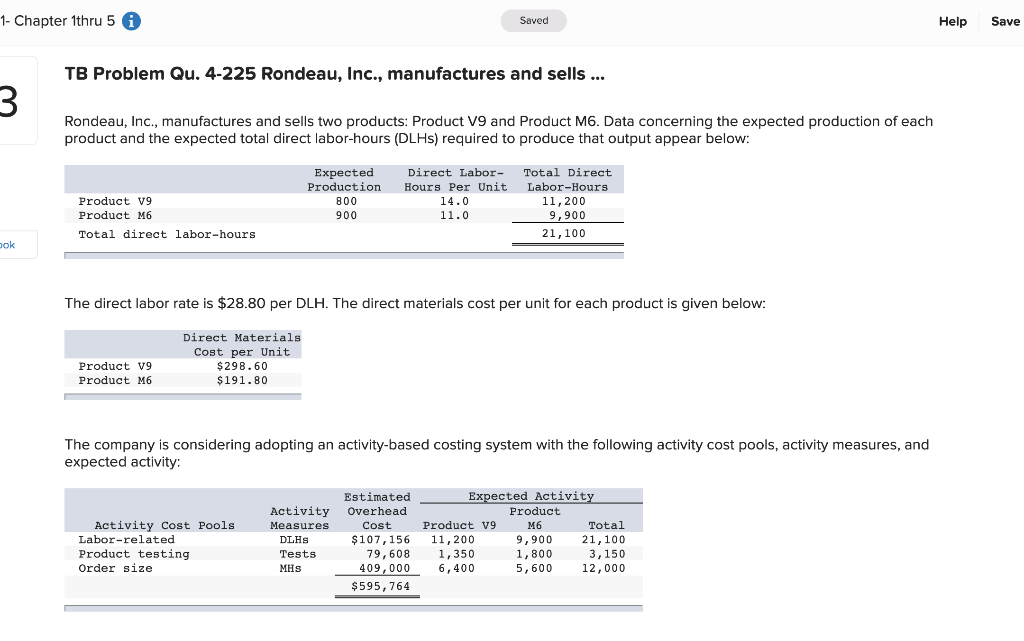This screenshot has height=641, width=1024.
Task: Click Save in the top bar
Action: 1005,21
